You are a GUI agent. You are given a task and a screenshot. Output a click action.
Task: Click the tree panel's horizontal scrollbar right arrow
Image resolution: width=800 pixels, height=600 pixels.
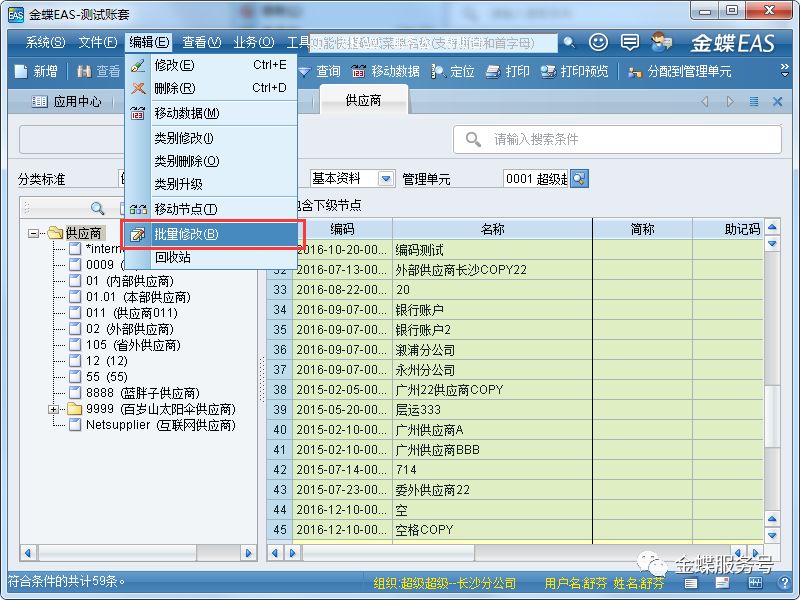click(248, 553)
